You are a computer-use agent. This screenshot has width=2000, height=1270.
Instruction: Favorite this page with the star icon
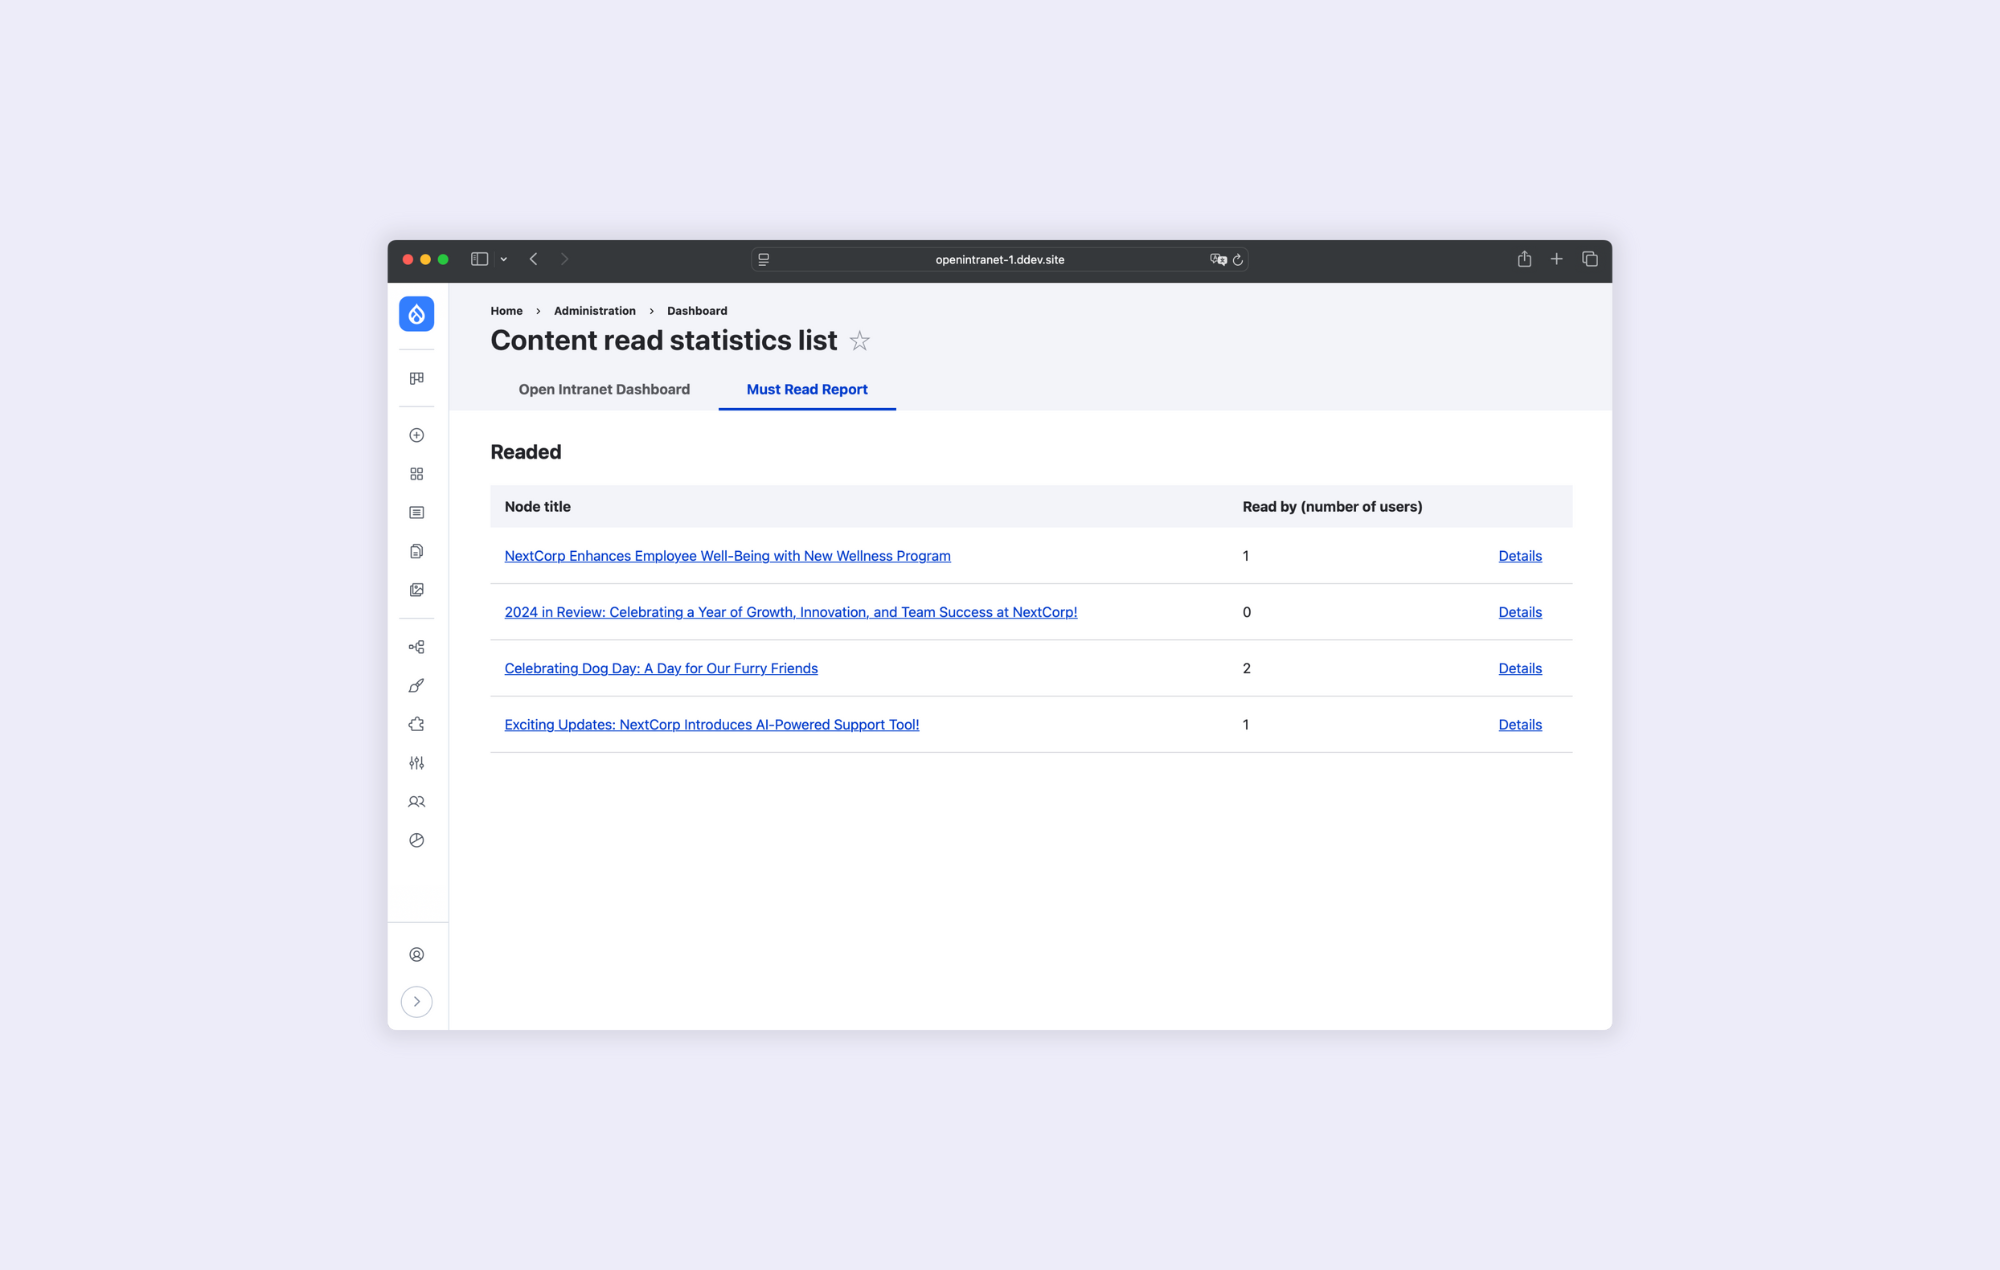(x=859, y=341)
